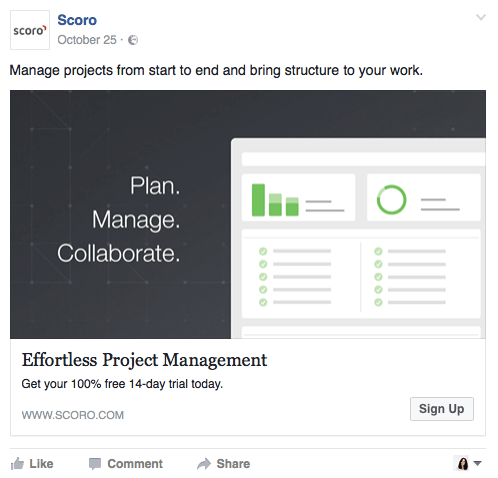Click third green checkmark in left list
Screen dimensions: 498x478
pyautogui.click(x=263, y=277)
